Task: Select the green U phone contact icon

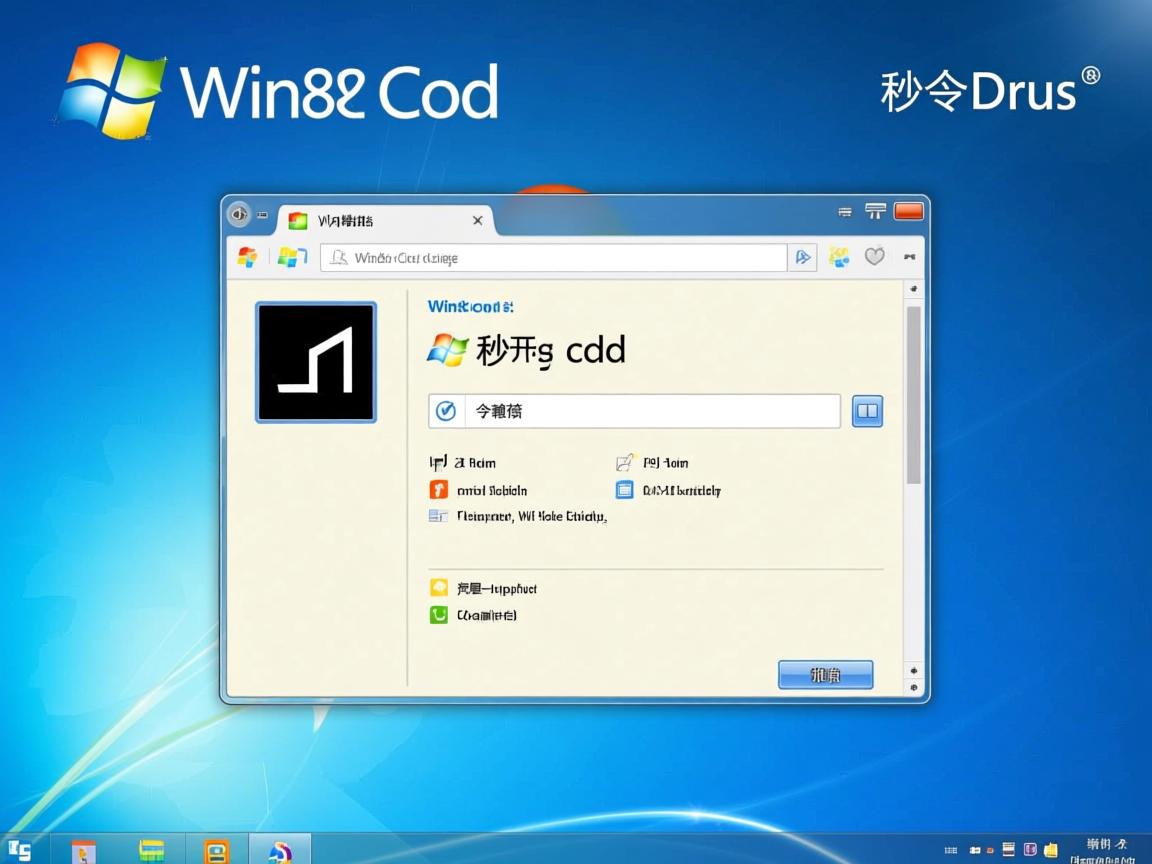Action: [x=438, y=615]
